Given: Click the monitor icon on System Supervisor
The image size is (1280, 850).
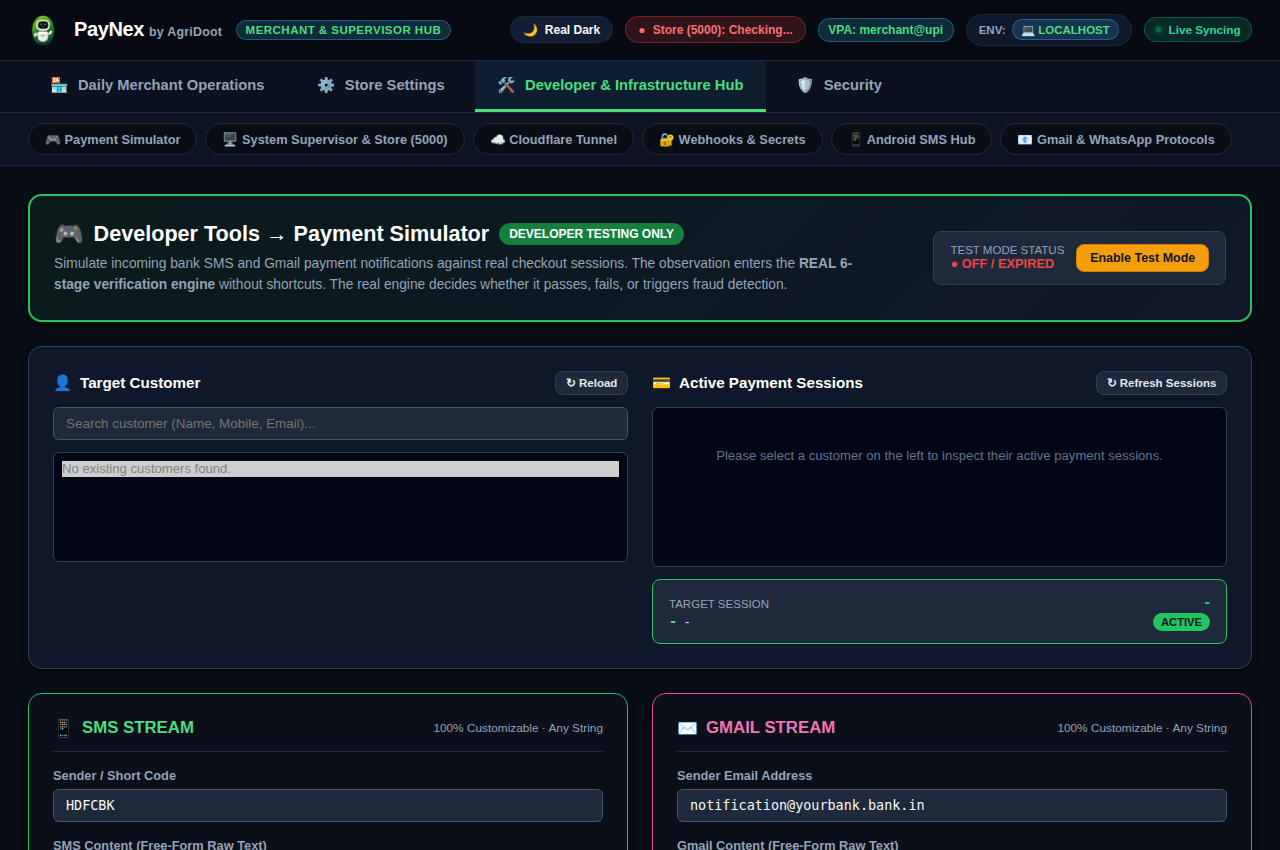Looking at the screenshot, I should click(x=229, y=140).
